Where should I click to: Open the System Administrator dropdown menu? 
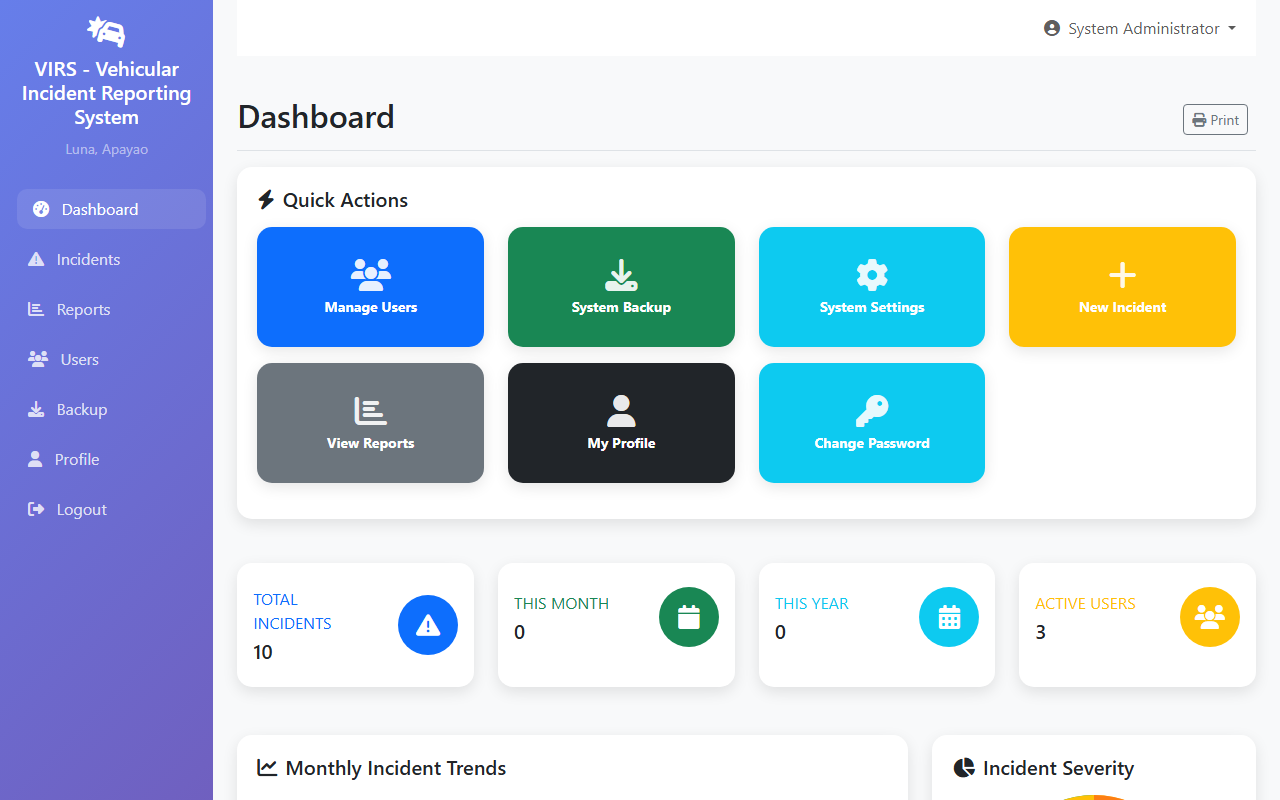(1140, 28)
